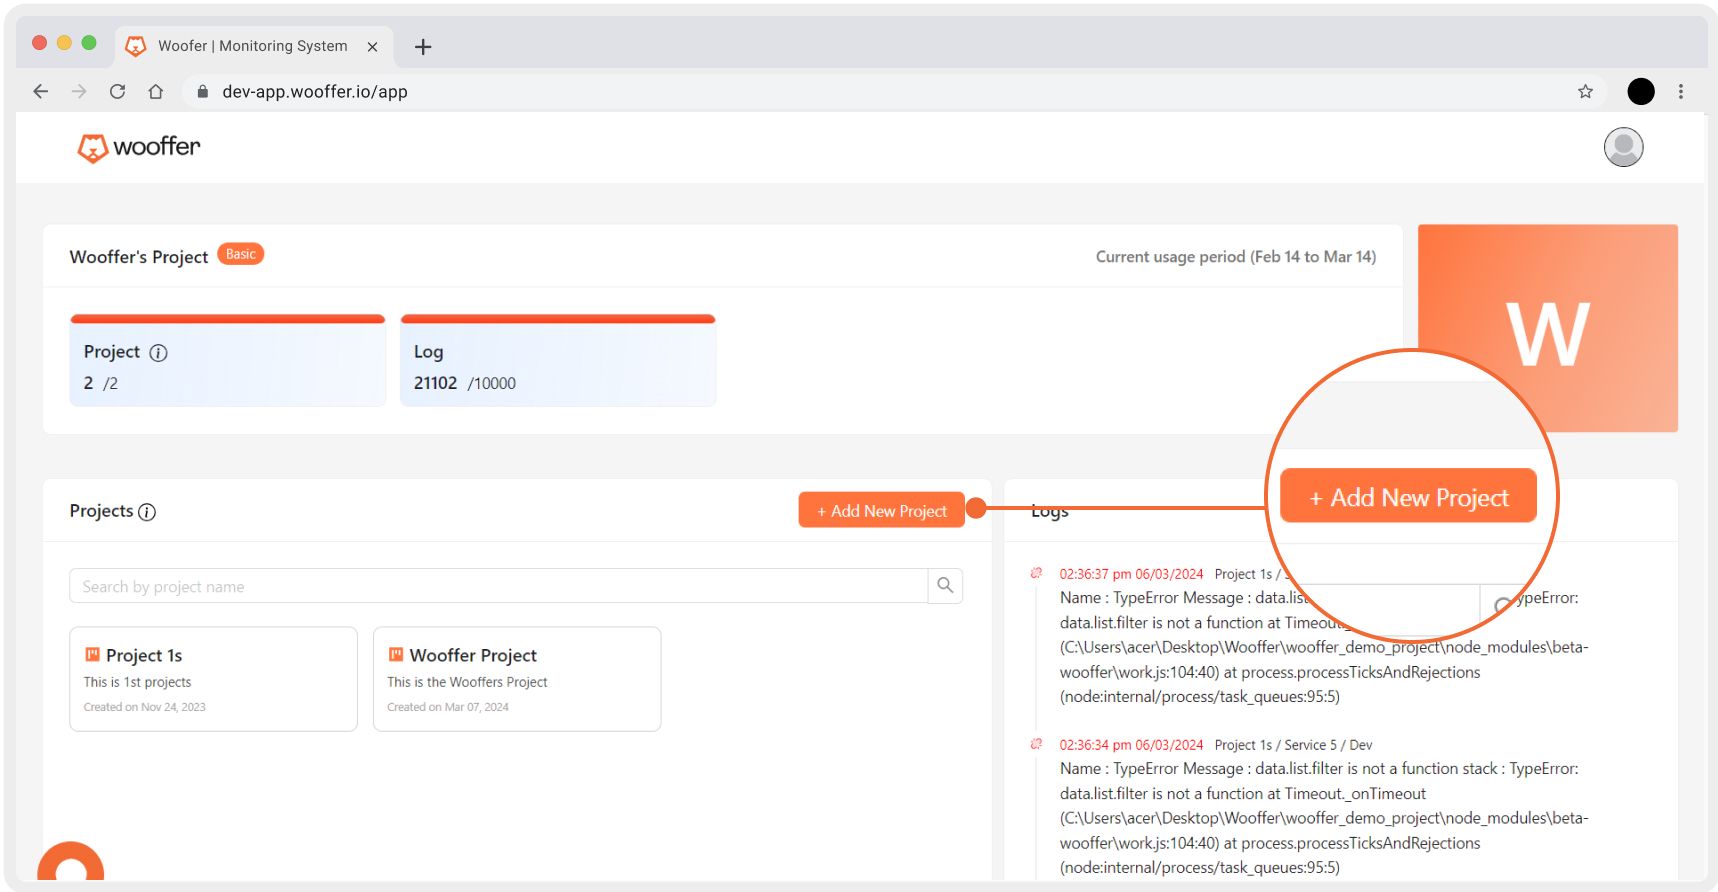Viewport: 1718px width, 892px height.
Task: Click the browser back arrow
Action: (40, 91)
